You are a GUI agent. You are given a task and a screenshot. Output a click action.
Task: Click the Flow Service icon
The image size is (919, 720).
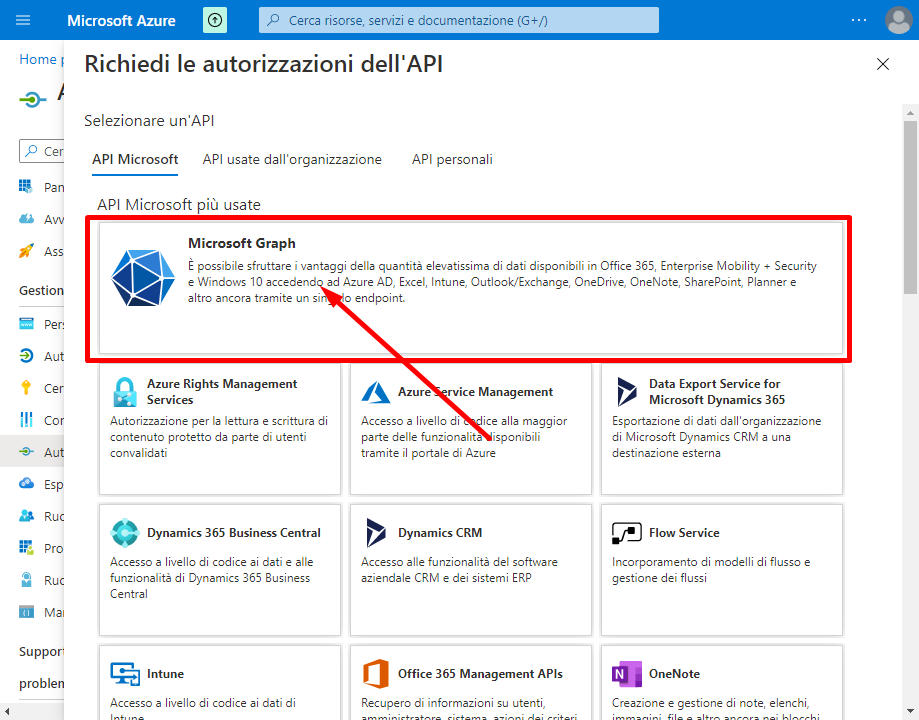pyautogui.click(x=627, y=533)
